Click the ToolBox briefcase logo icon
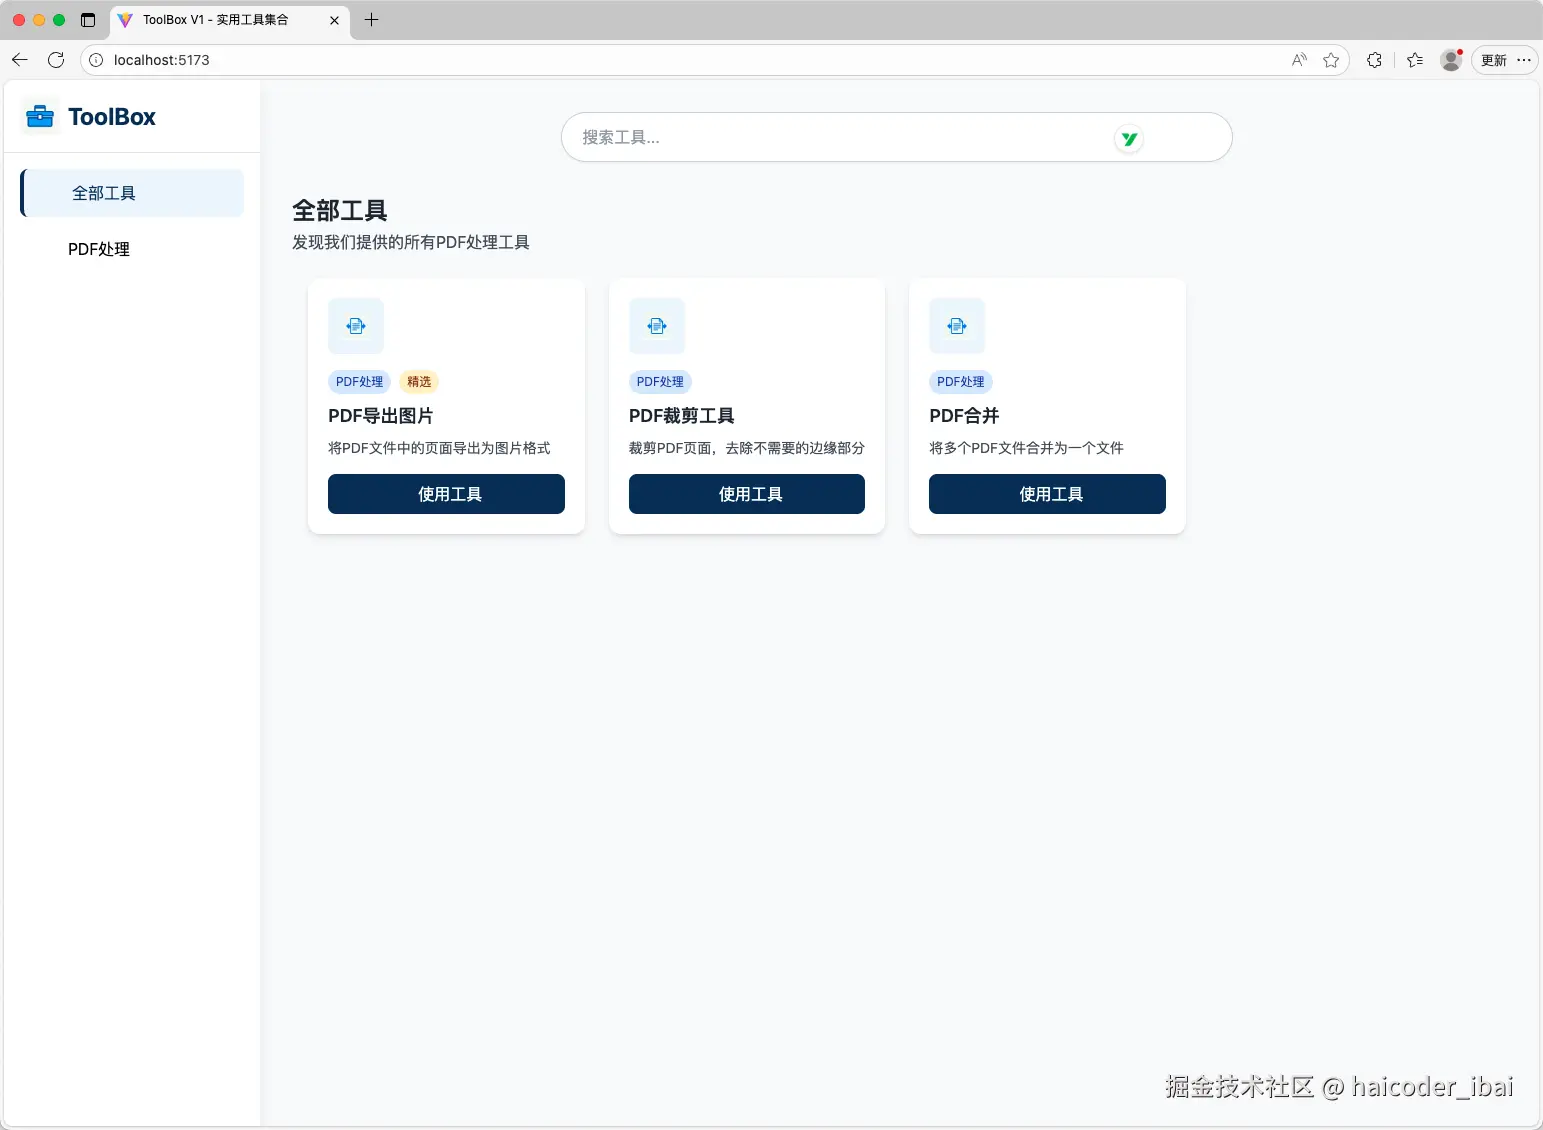Image resolution: width=1543 pixels, height=1130 pixels. [x=40, y=117]
